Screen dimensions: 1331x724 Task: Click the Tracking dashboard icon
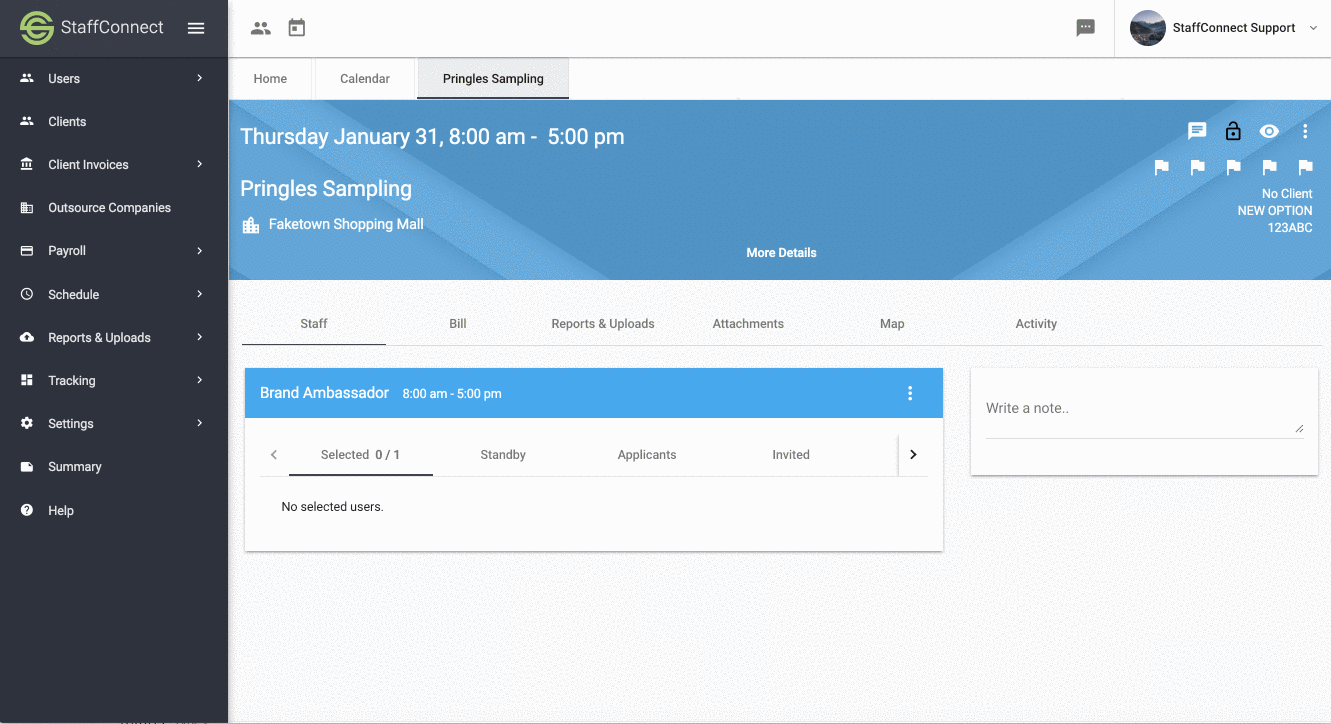coord(27,380)
